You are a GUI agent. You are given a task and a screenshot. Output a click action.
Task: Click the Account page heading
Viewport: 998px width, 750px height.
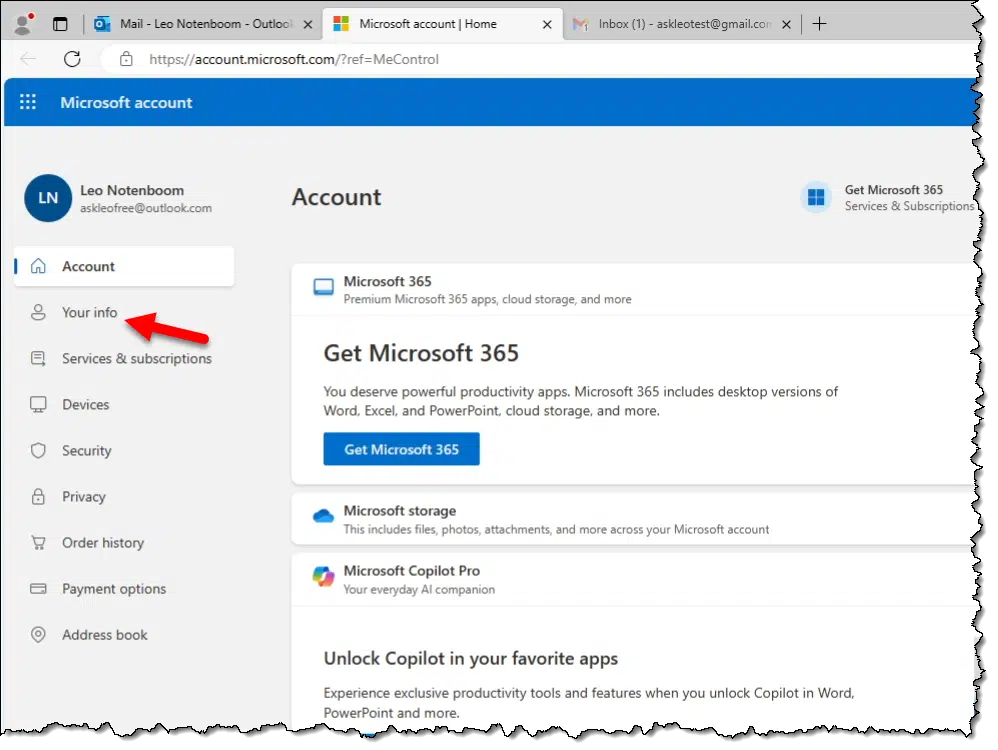coord(337,197)
